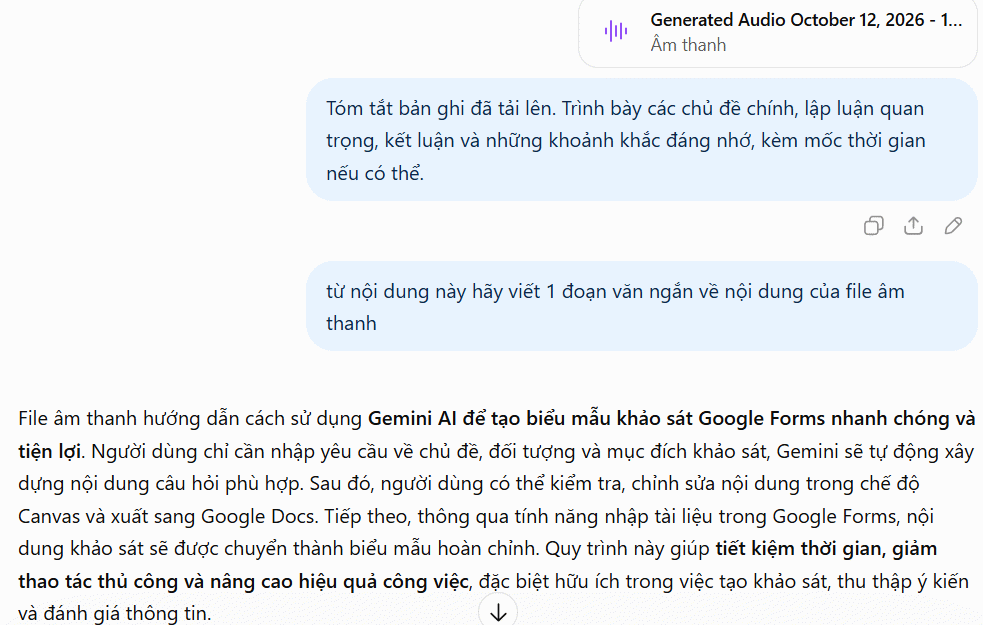This screenshot has width=983, height=625.
Task: Click the response line beginning 'Canvas và xuất sang'
Action: [476, 516]
